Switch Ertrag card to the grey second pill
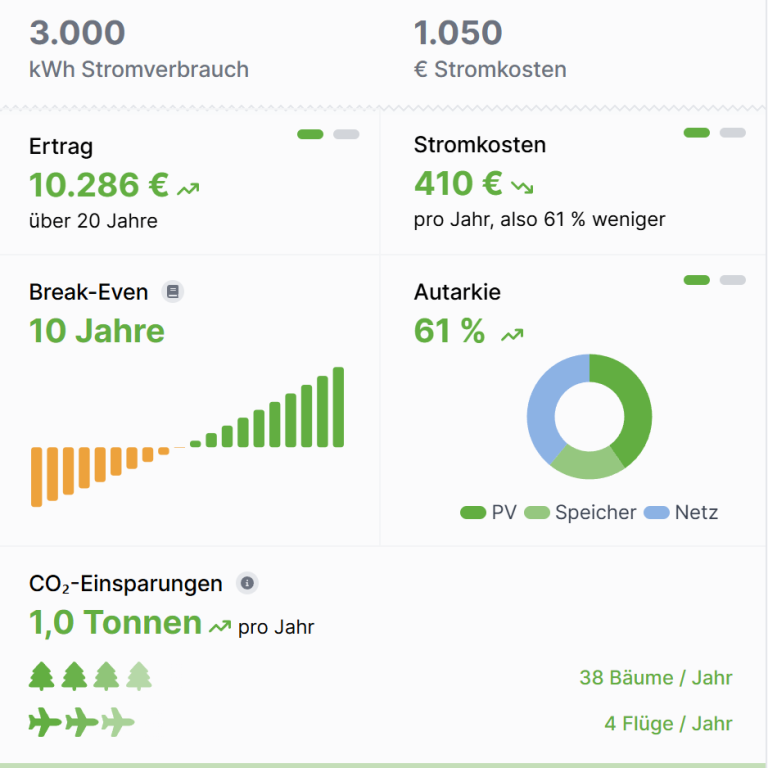The height and width of the screenshot is (768, 768). tap(346, 134)
